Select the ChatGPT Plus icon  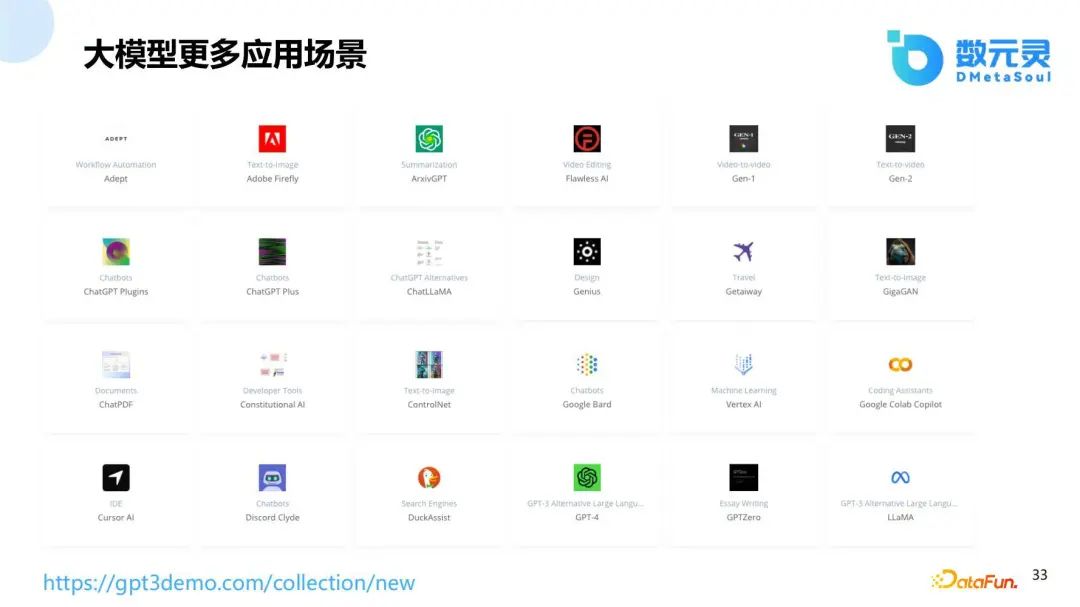pos(272,251)
